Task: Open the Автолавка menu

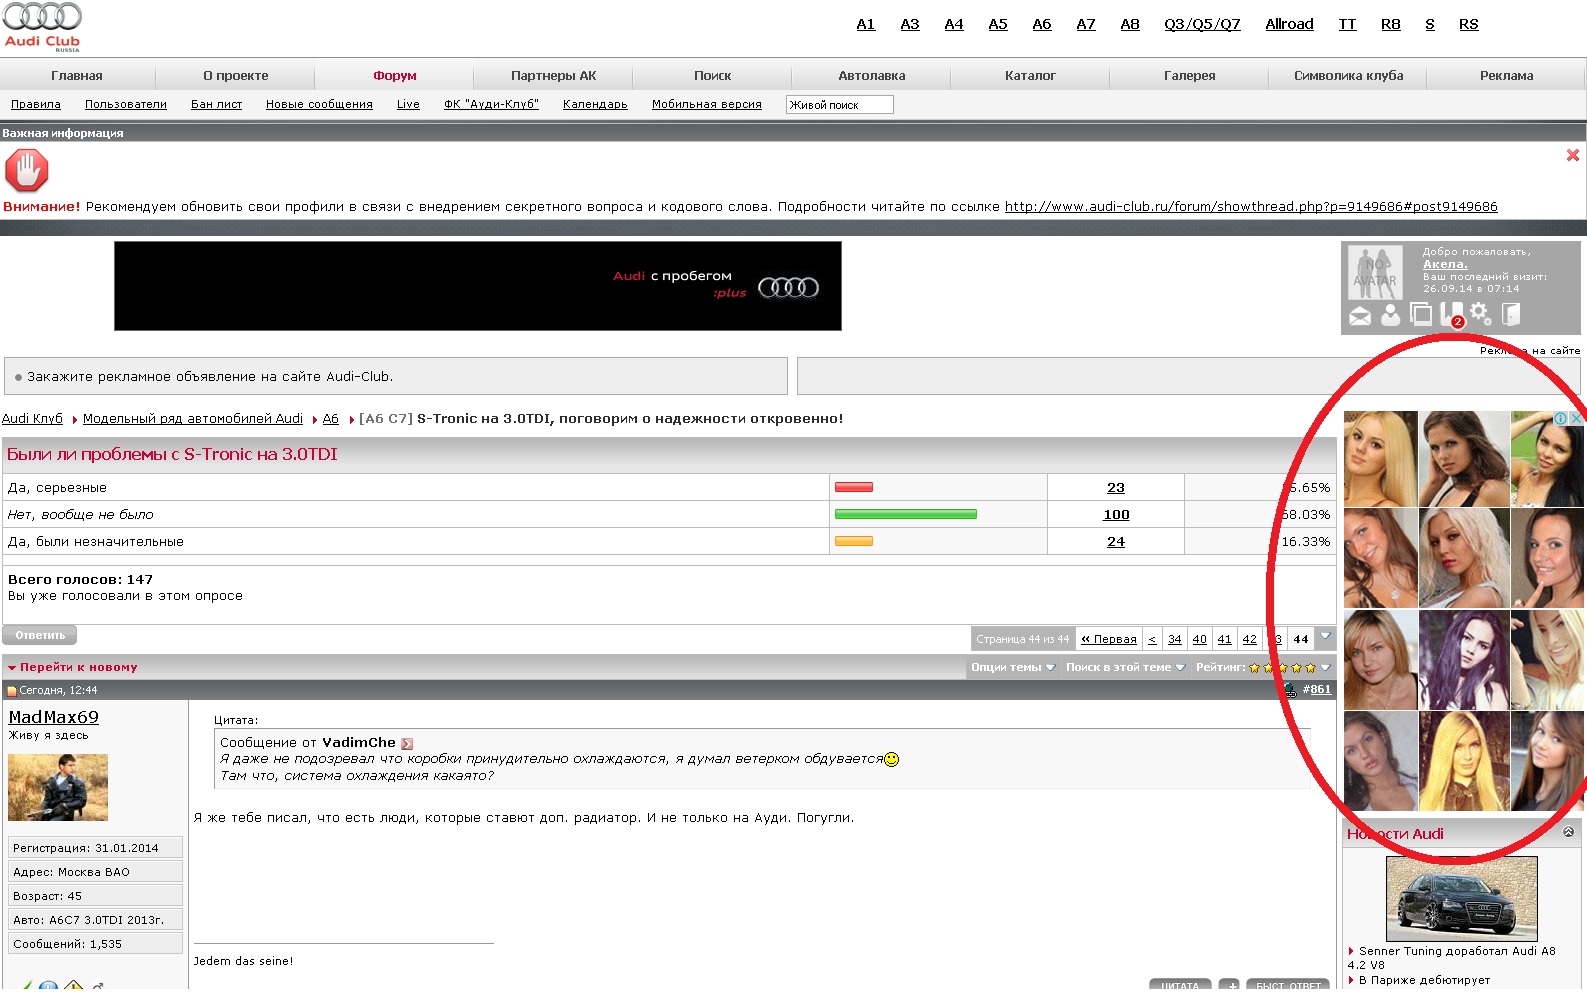Action: 872,75
